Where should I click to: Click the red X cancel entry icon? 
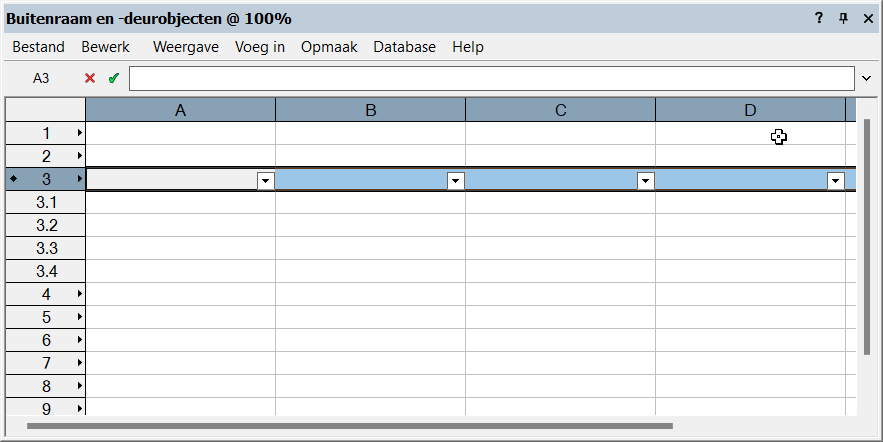pos(90,78)
